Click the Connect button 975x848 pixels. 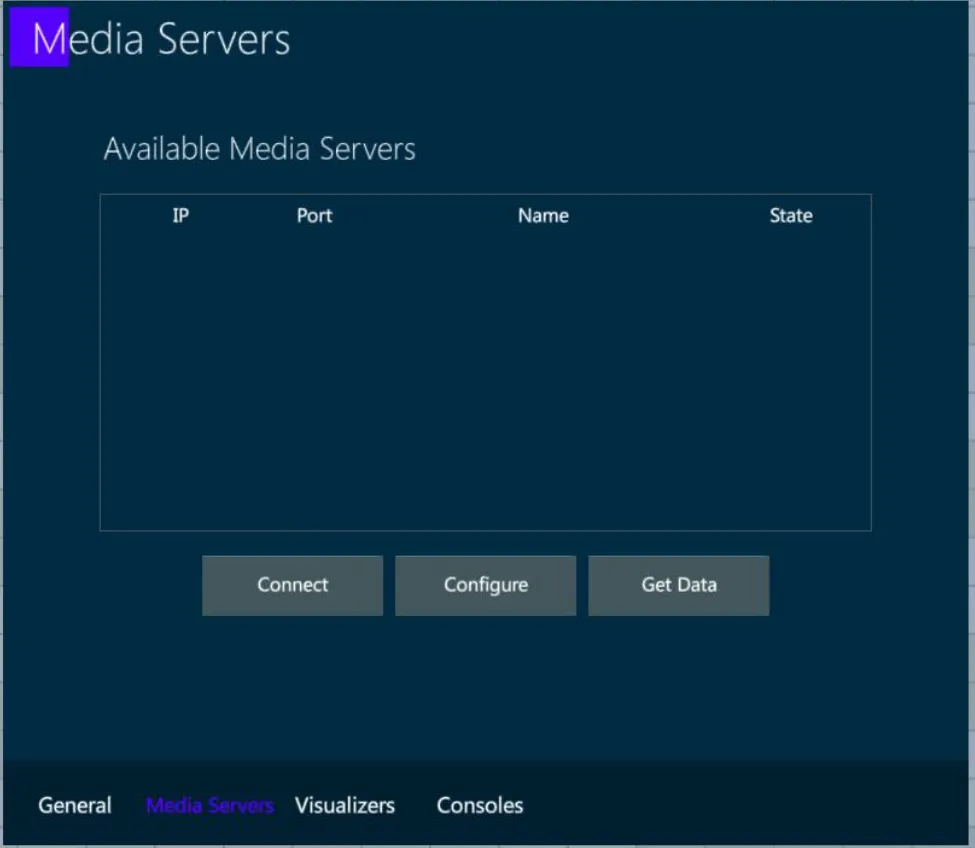(x=292, y=586)
